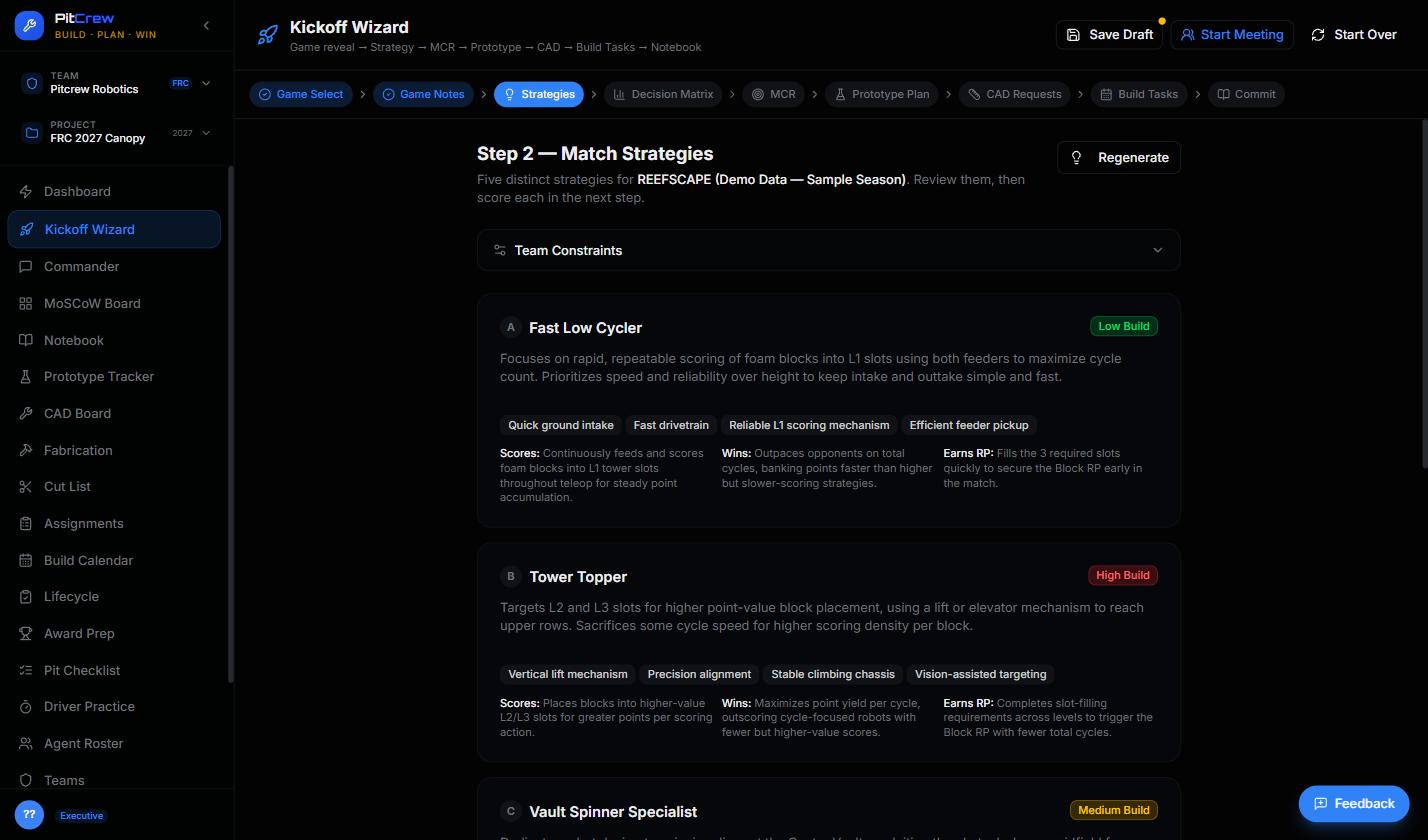Open the Fabrication page
Image resolution: width=1428 pixels, height=840 pixels.
pos(114,451)
